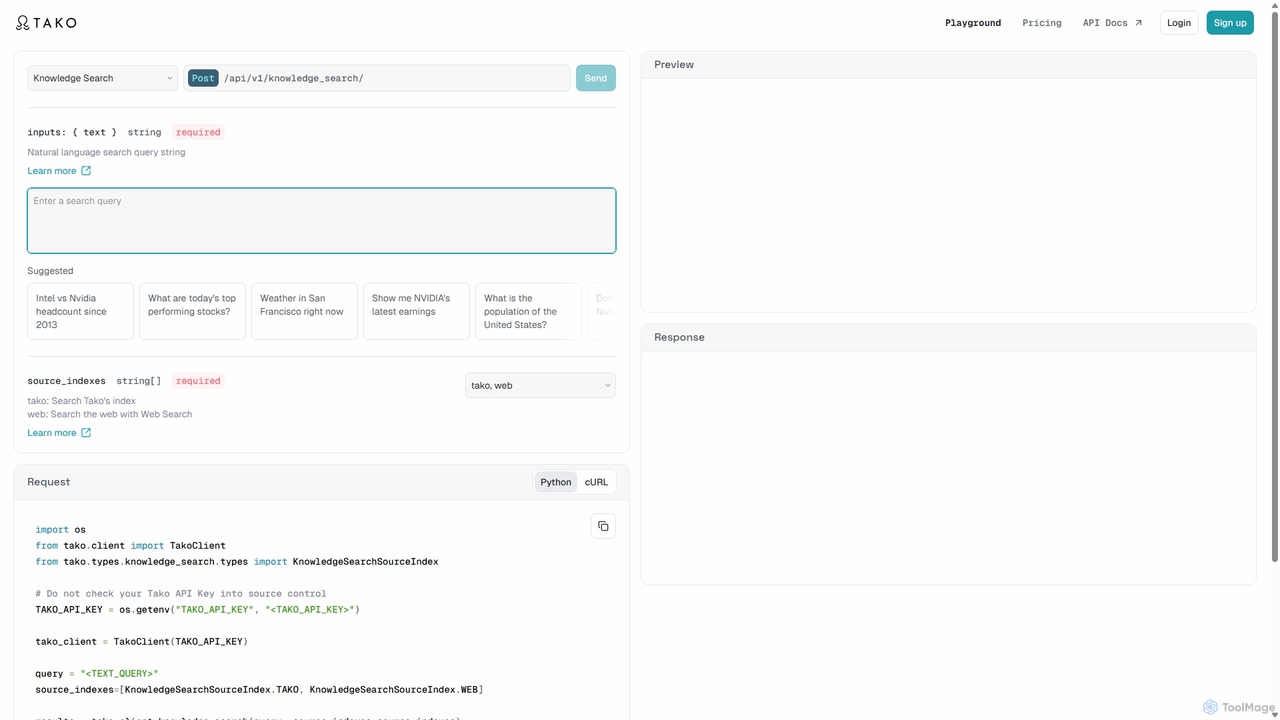This screenshot has width=1280, height=720.
Task: Click the Preview panel heading
Action: 674,64
